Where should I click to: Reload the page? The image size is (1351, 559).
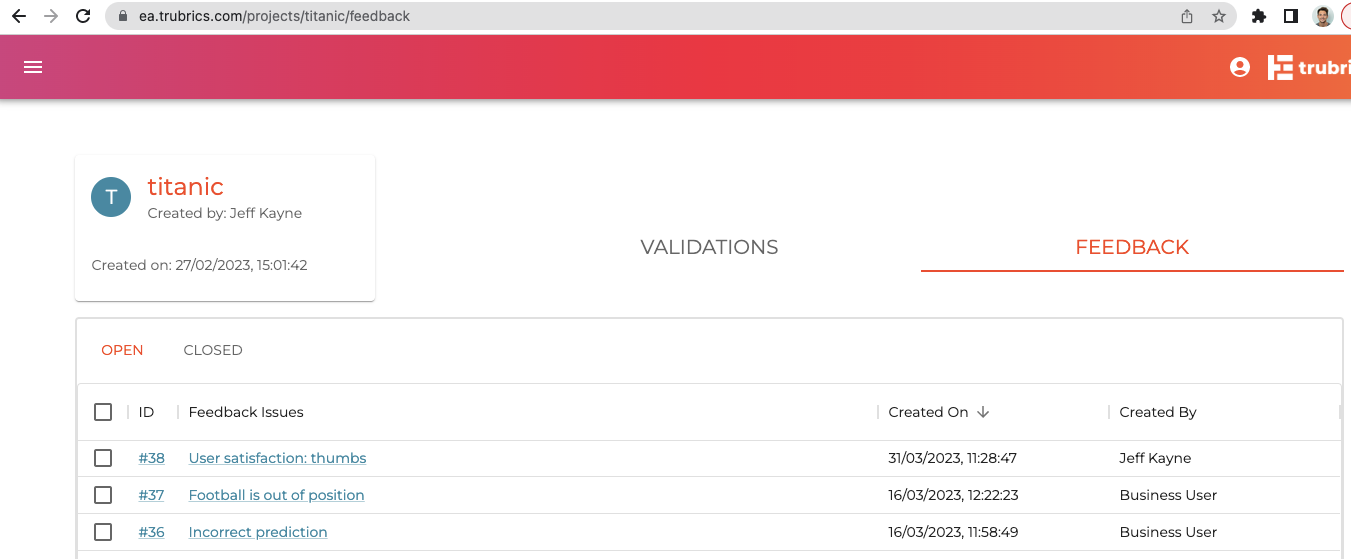pos(83,16)
